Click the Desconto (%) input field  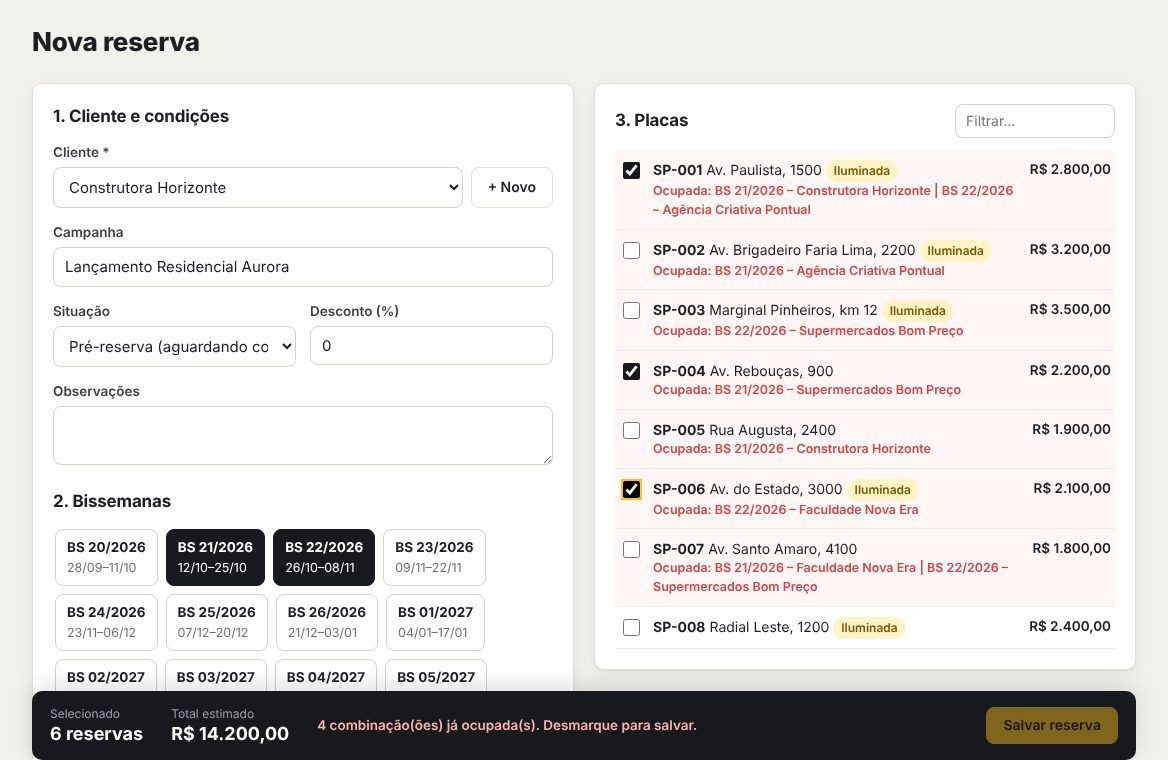coord(431,346)
